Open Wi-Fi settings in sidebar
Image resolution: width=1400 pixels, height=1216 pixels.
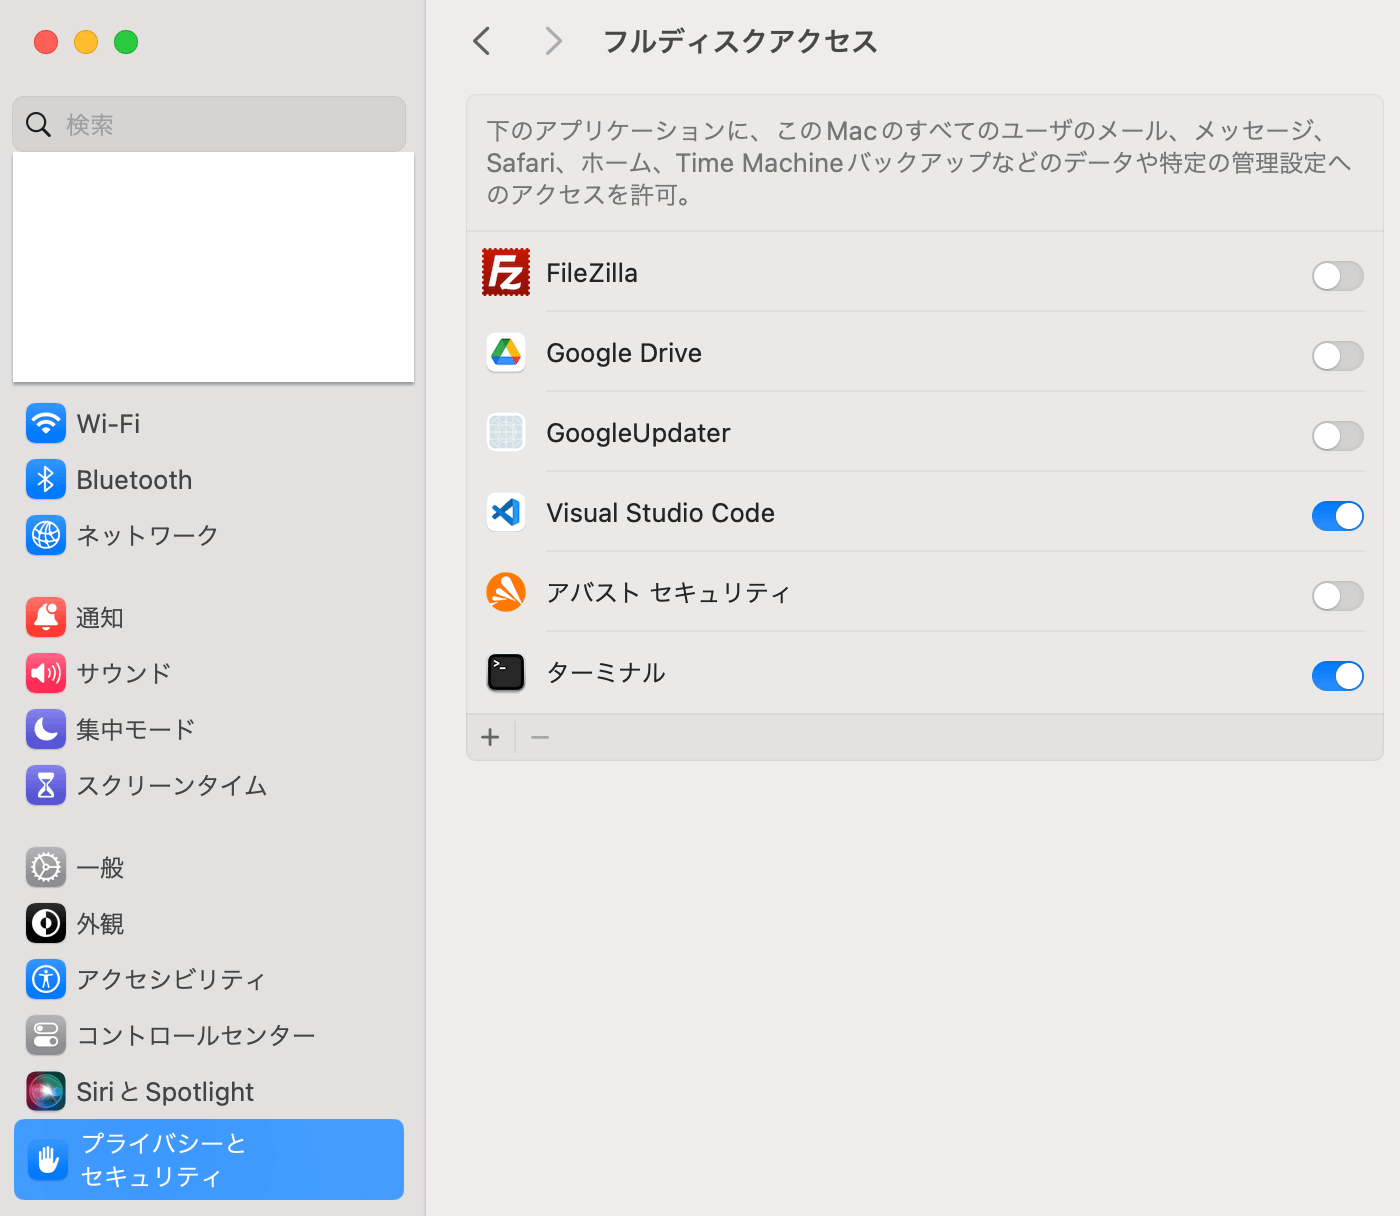209,424
